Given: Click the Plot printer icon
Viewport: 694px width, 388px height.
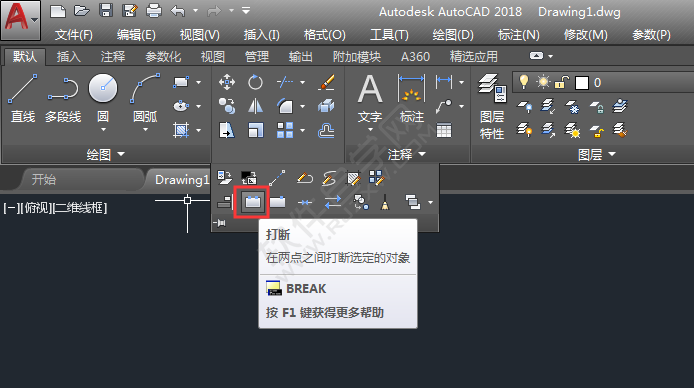Looking at the screenshot, I should (154, 11).
